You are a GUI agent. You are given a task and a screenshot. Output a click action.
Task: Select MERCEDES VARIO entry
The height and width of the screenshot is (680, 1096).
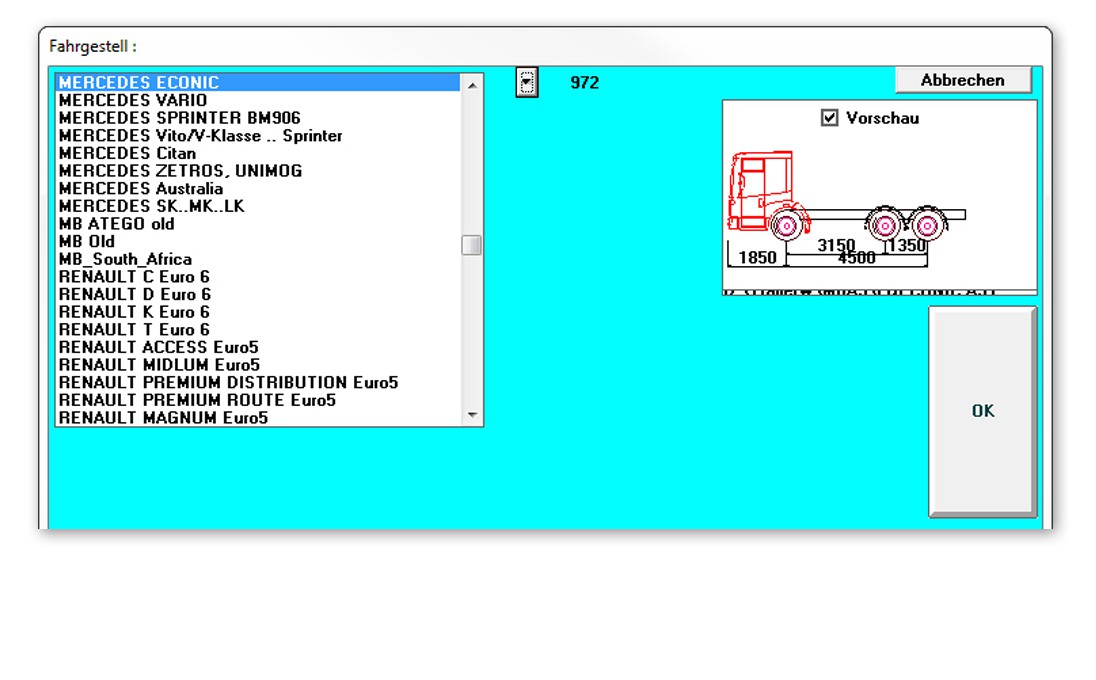point(258,100)
